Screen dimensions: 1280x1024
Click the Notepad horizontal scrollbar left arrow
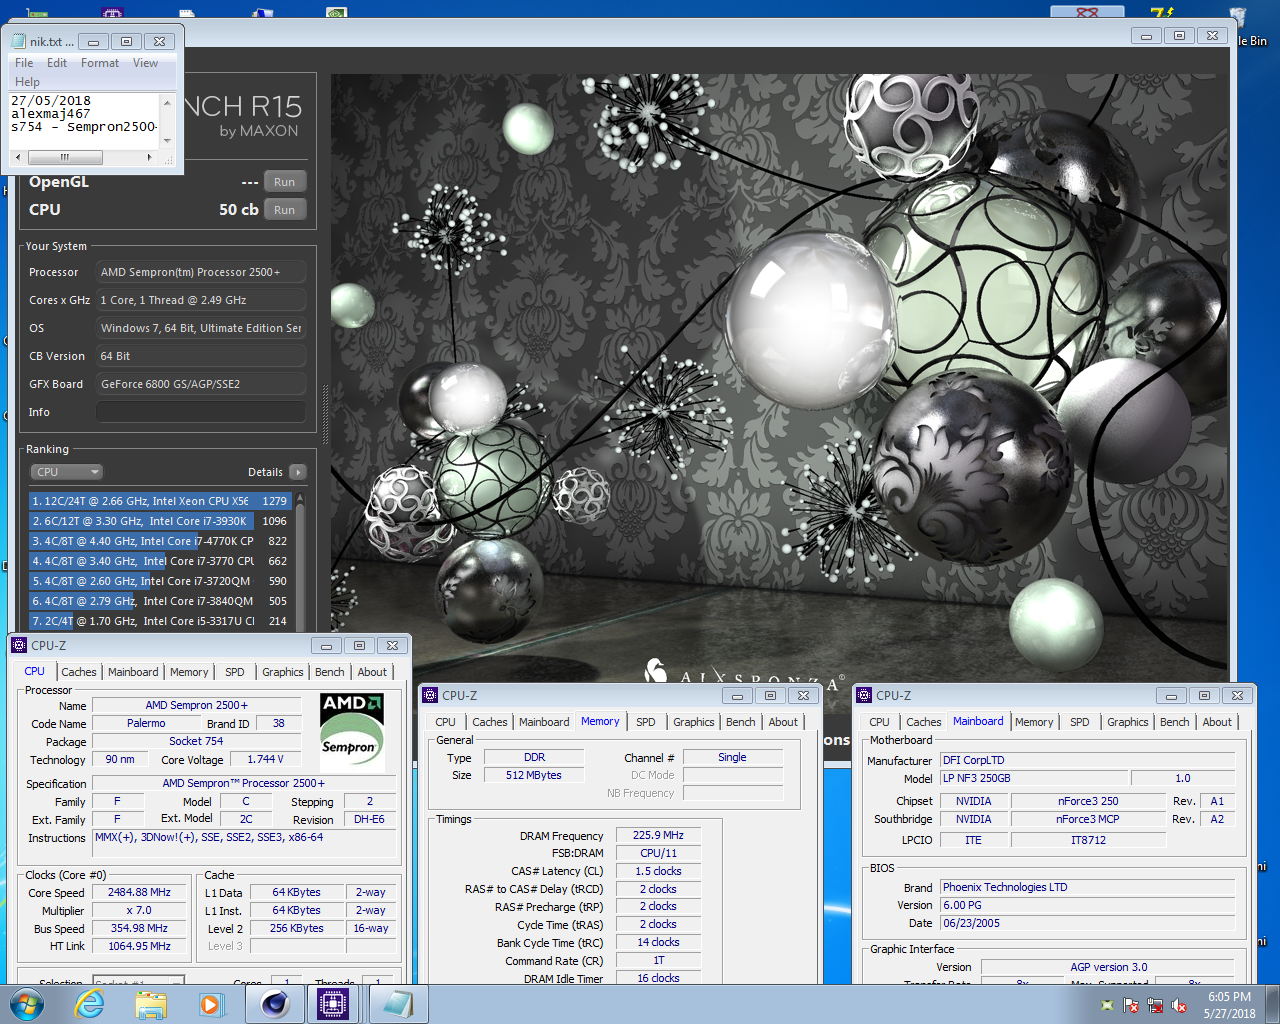click(x=20, y=157)
